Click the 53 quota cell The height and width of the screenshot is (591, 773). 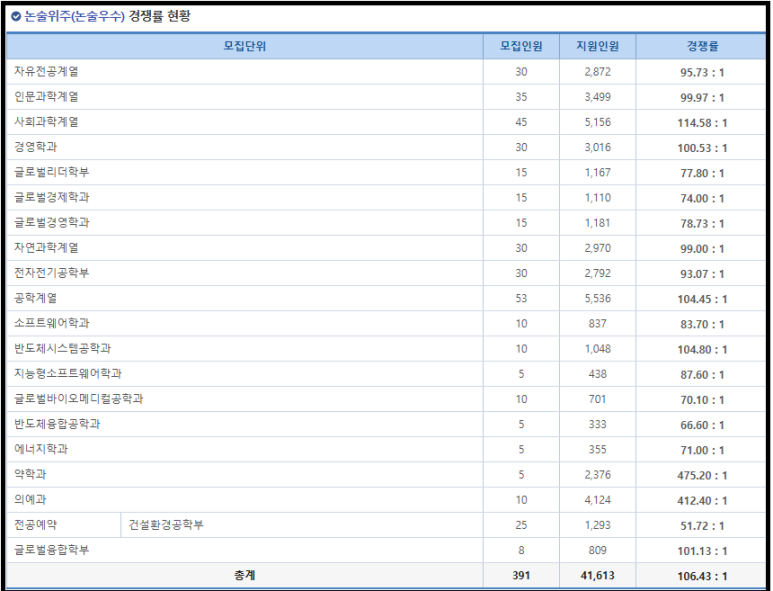521,298
